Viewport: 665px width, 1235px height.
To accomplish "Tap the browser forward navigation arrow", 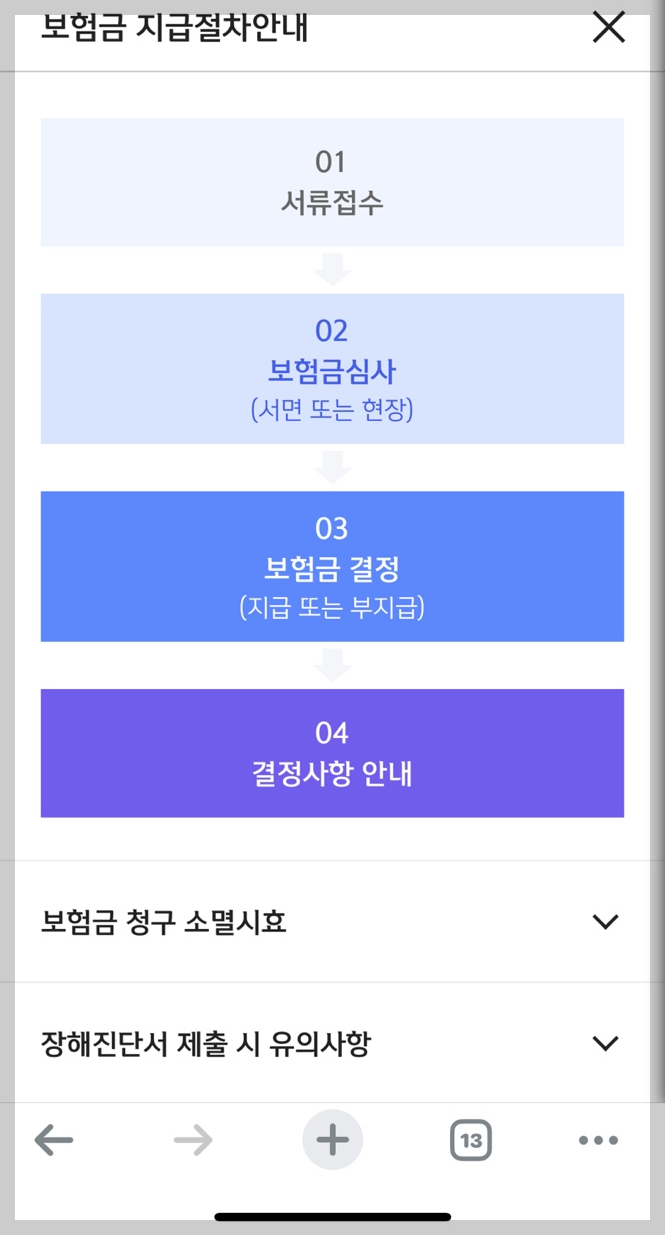I will pos(193,1139).
